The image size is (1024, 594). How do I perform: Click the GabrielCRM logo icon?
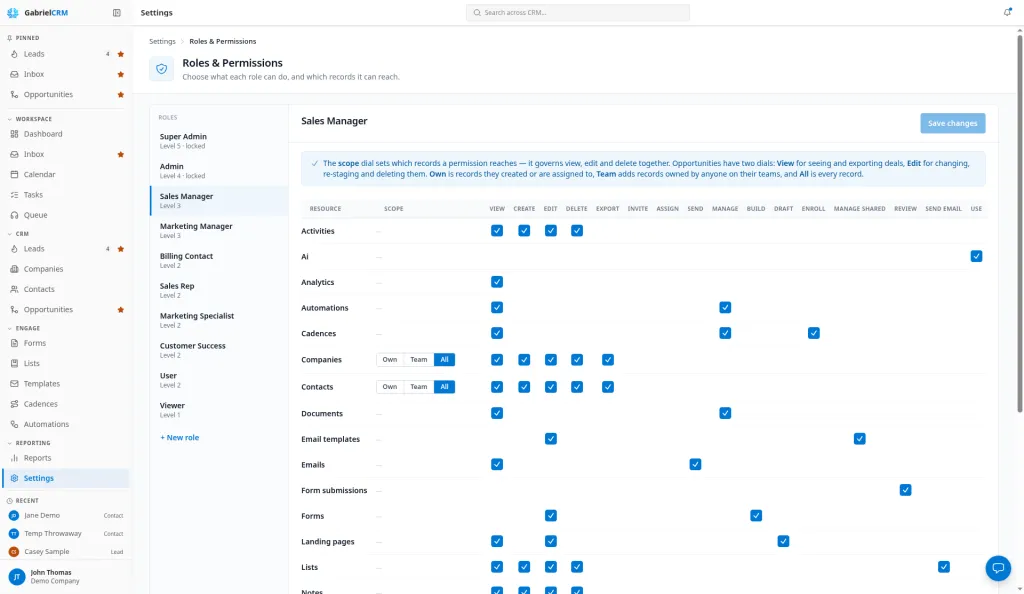tap(12, 12)
